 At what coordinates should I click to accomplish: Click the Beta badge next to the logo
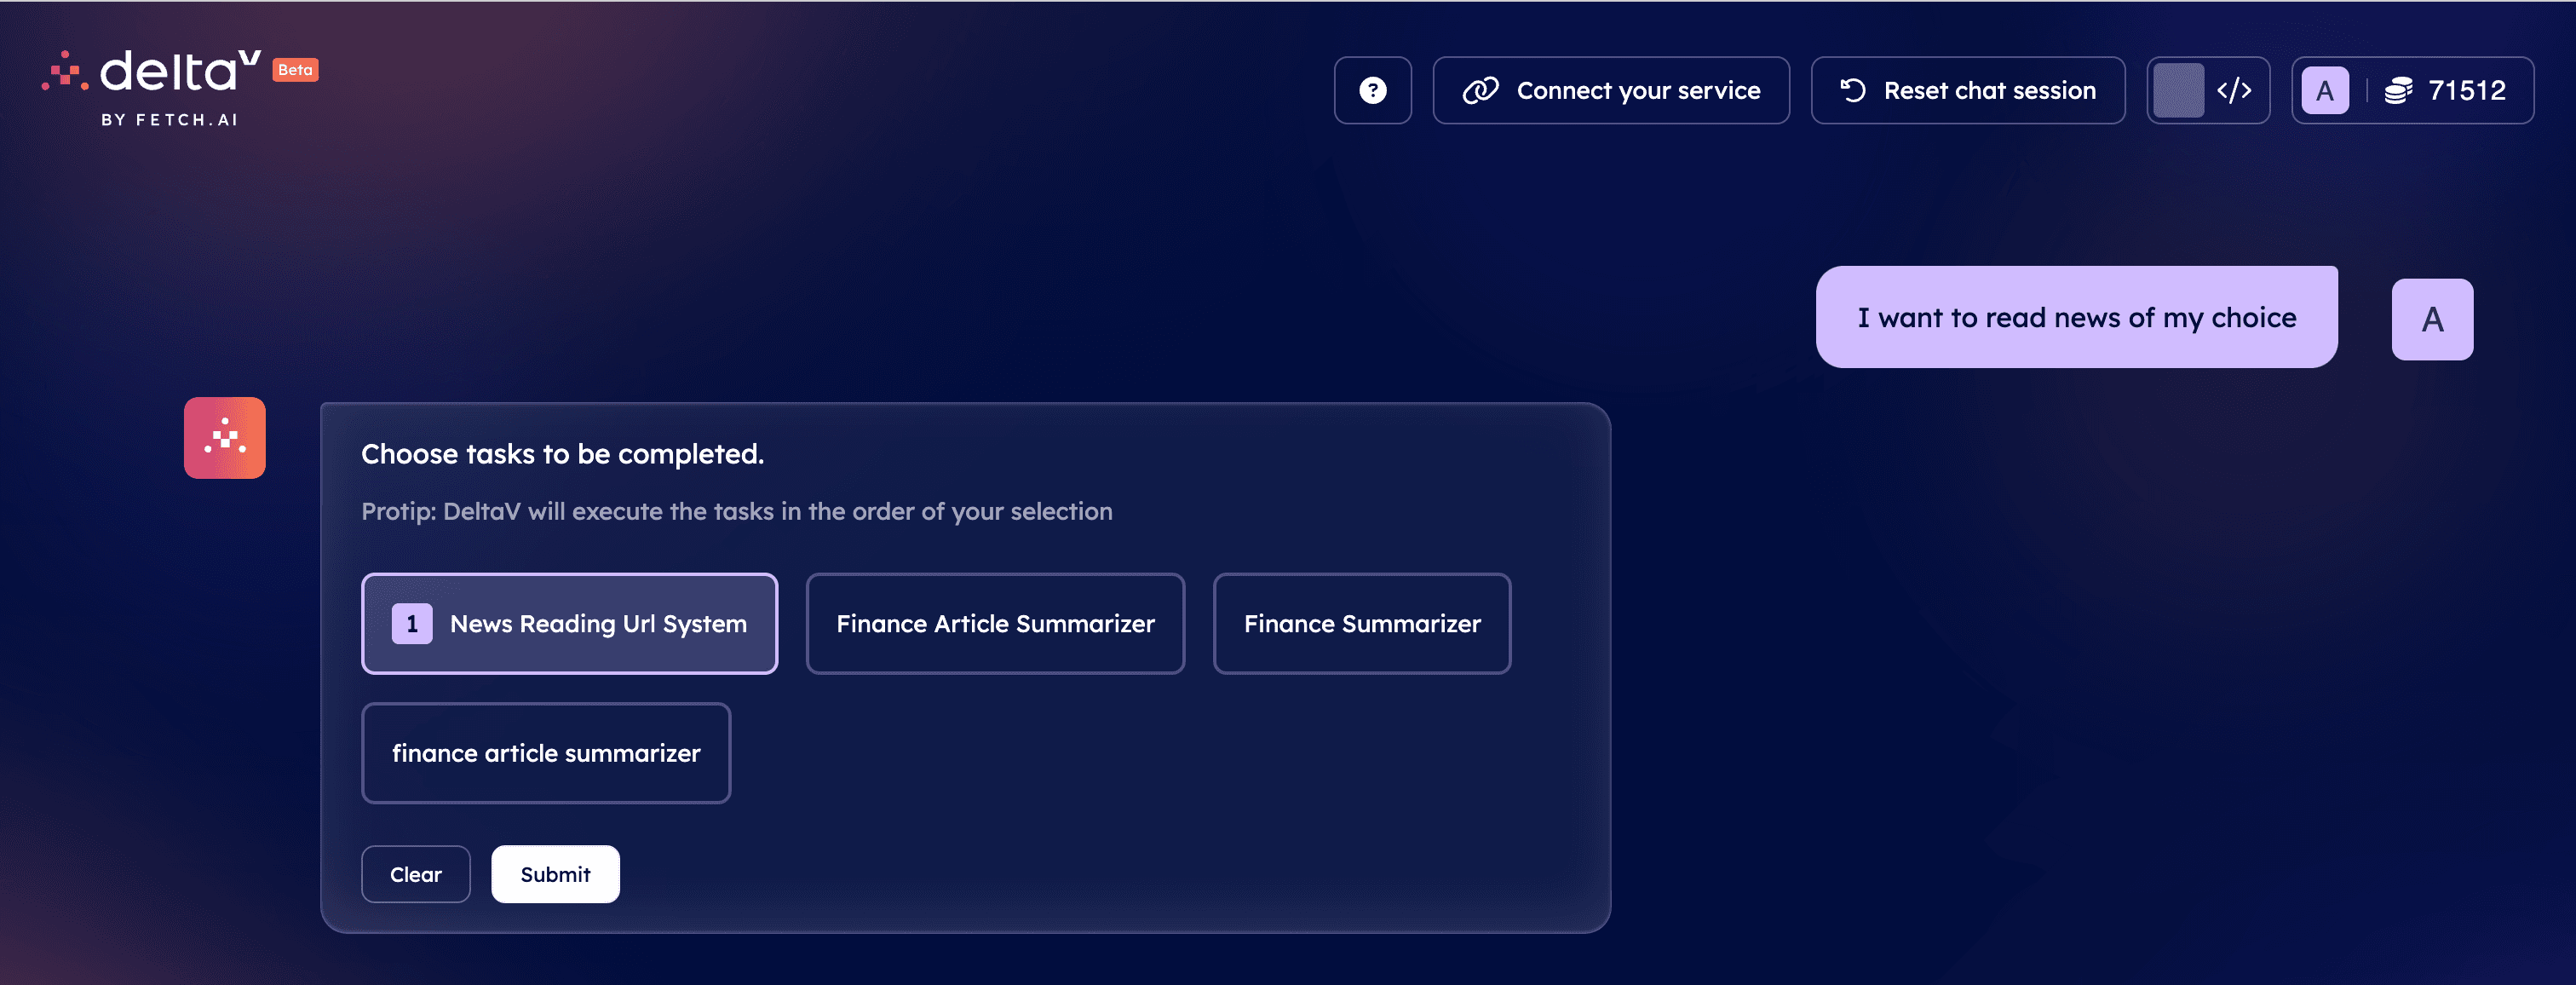pyautogui.click(x=295, y=69)
